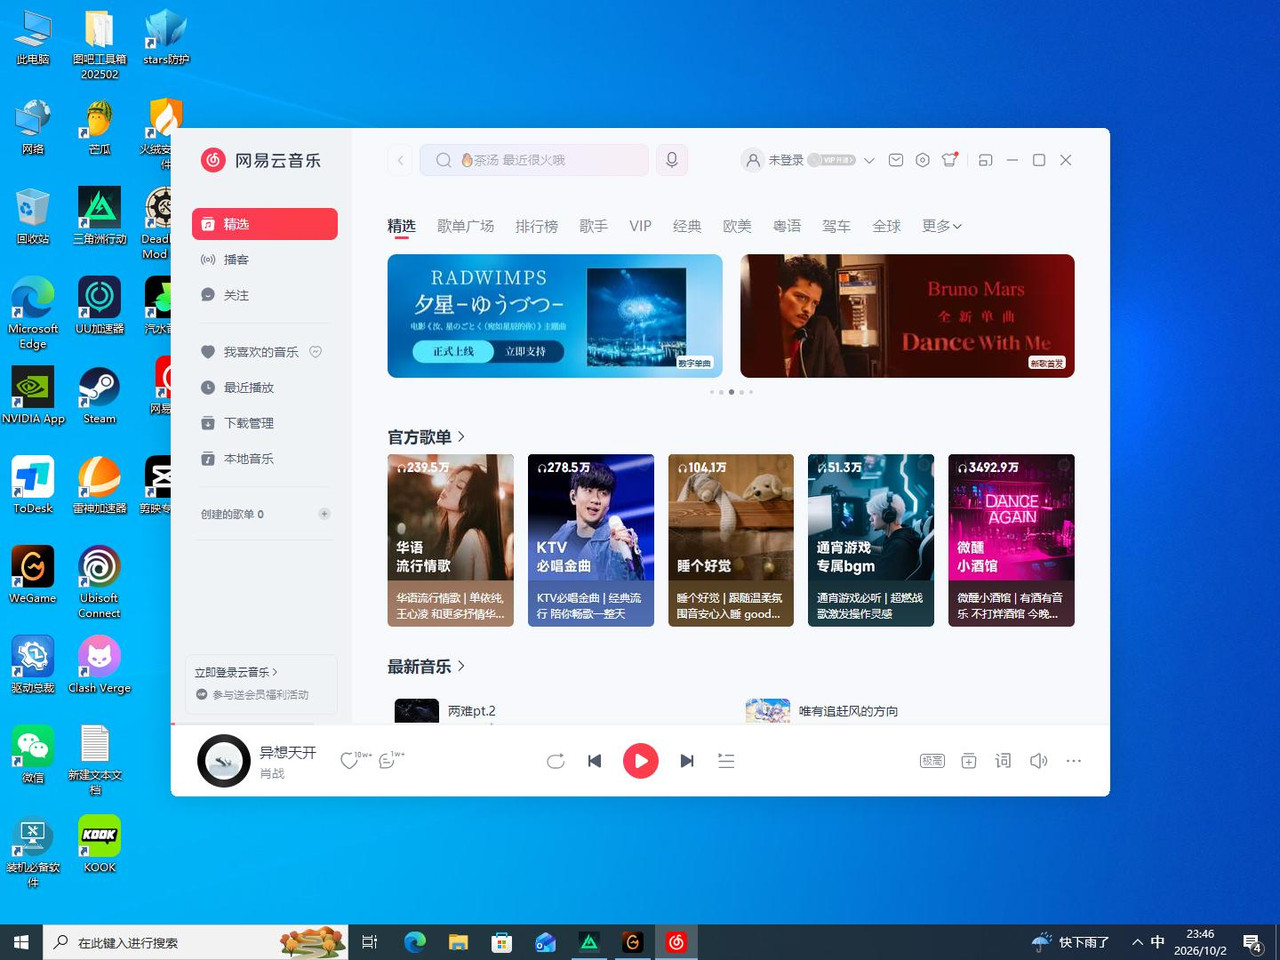The width and height of the screenshot is (1280, 960).
Task: Switch to the 排行榜 tab
Action: tap(537, 226)
